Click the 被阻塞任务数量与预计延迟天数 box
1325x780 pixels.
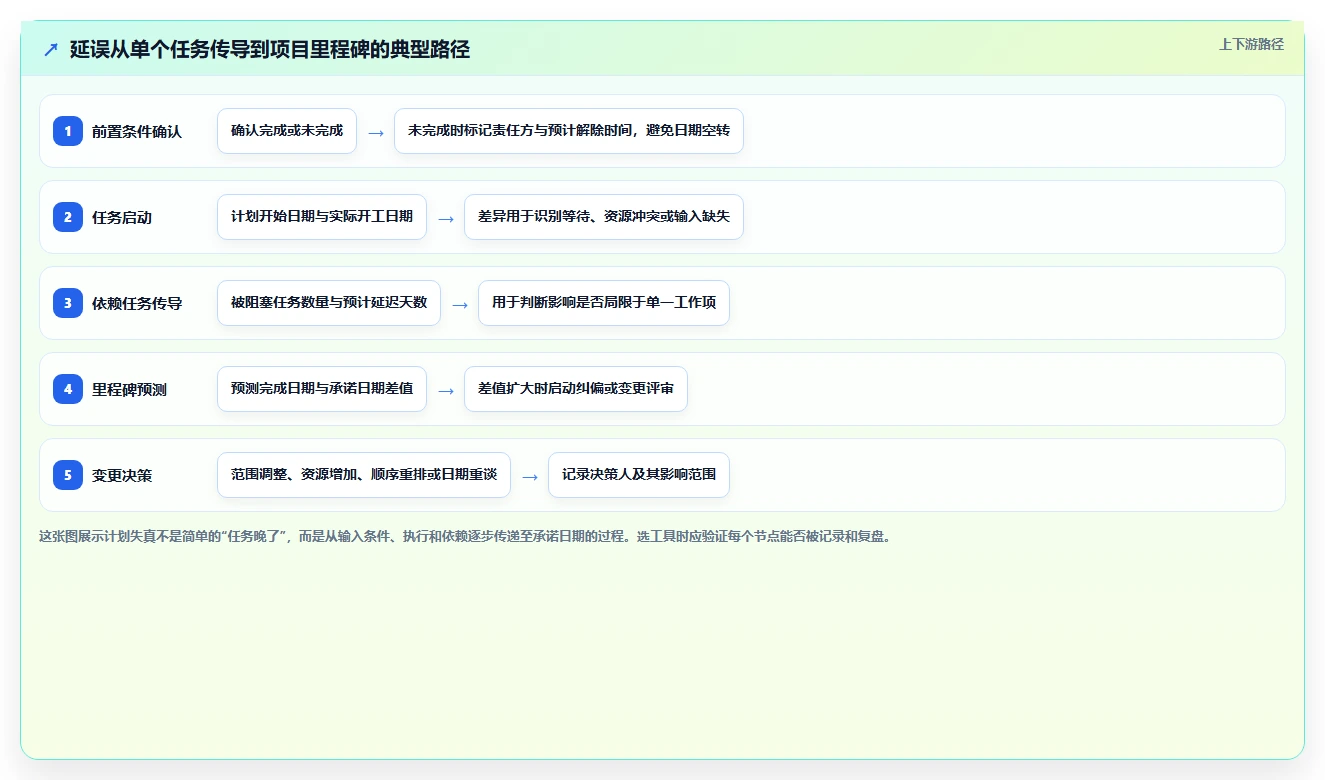[329, 303]
